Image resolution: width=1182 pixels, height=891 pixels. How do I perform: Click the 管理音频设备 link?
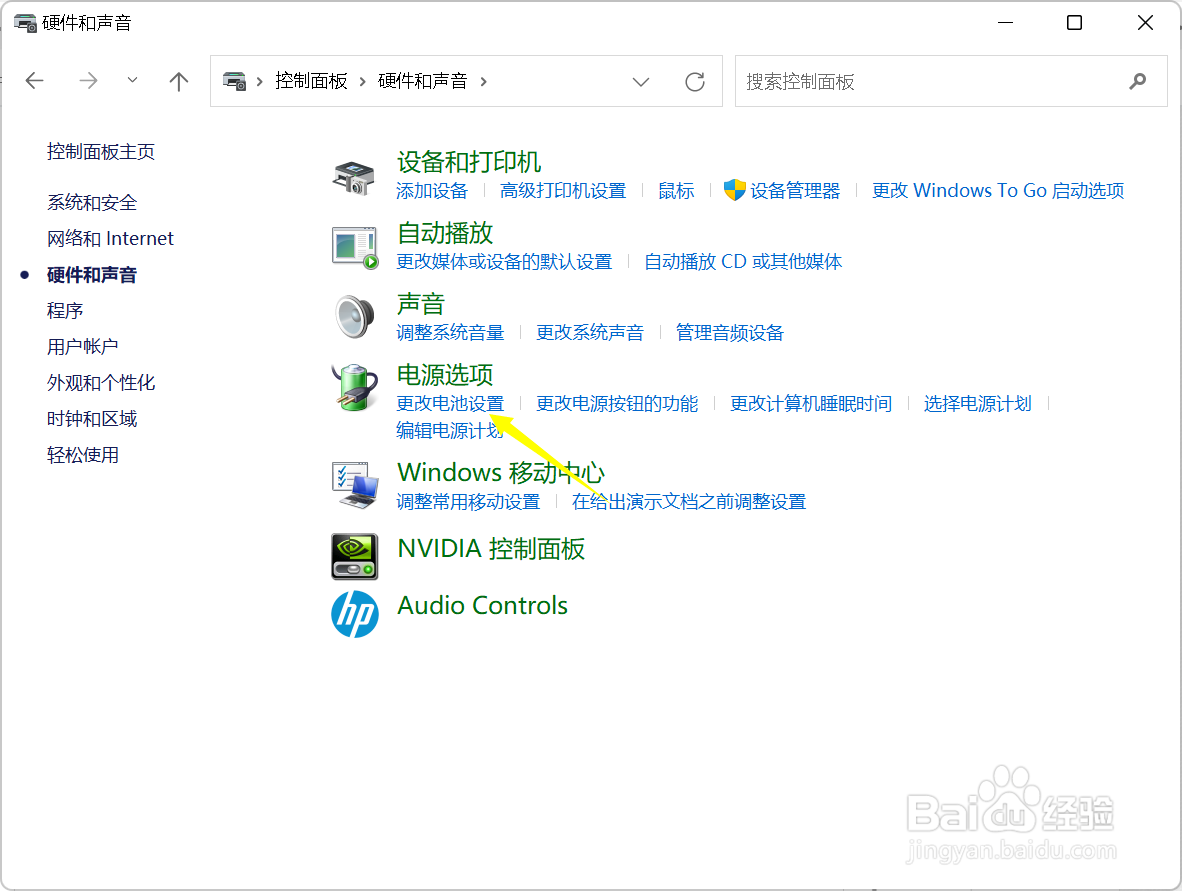729,332
